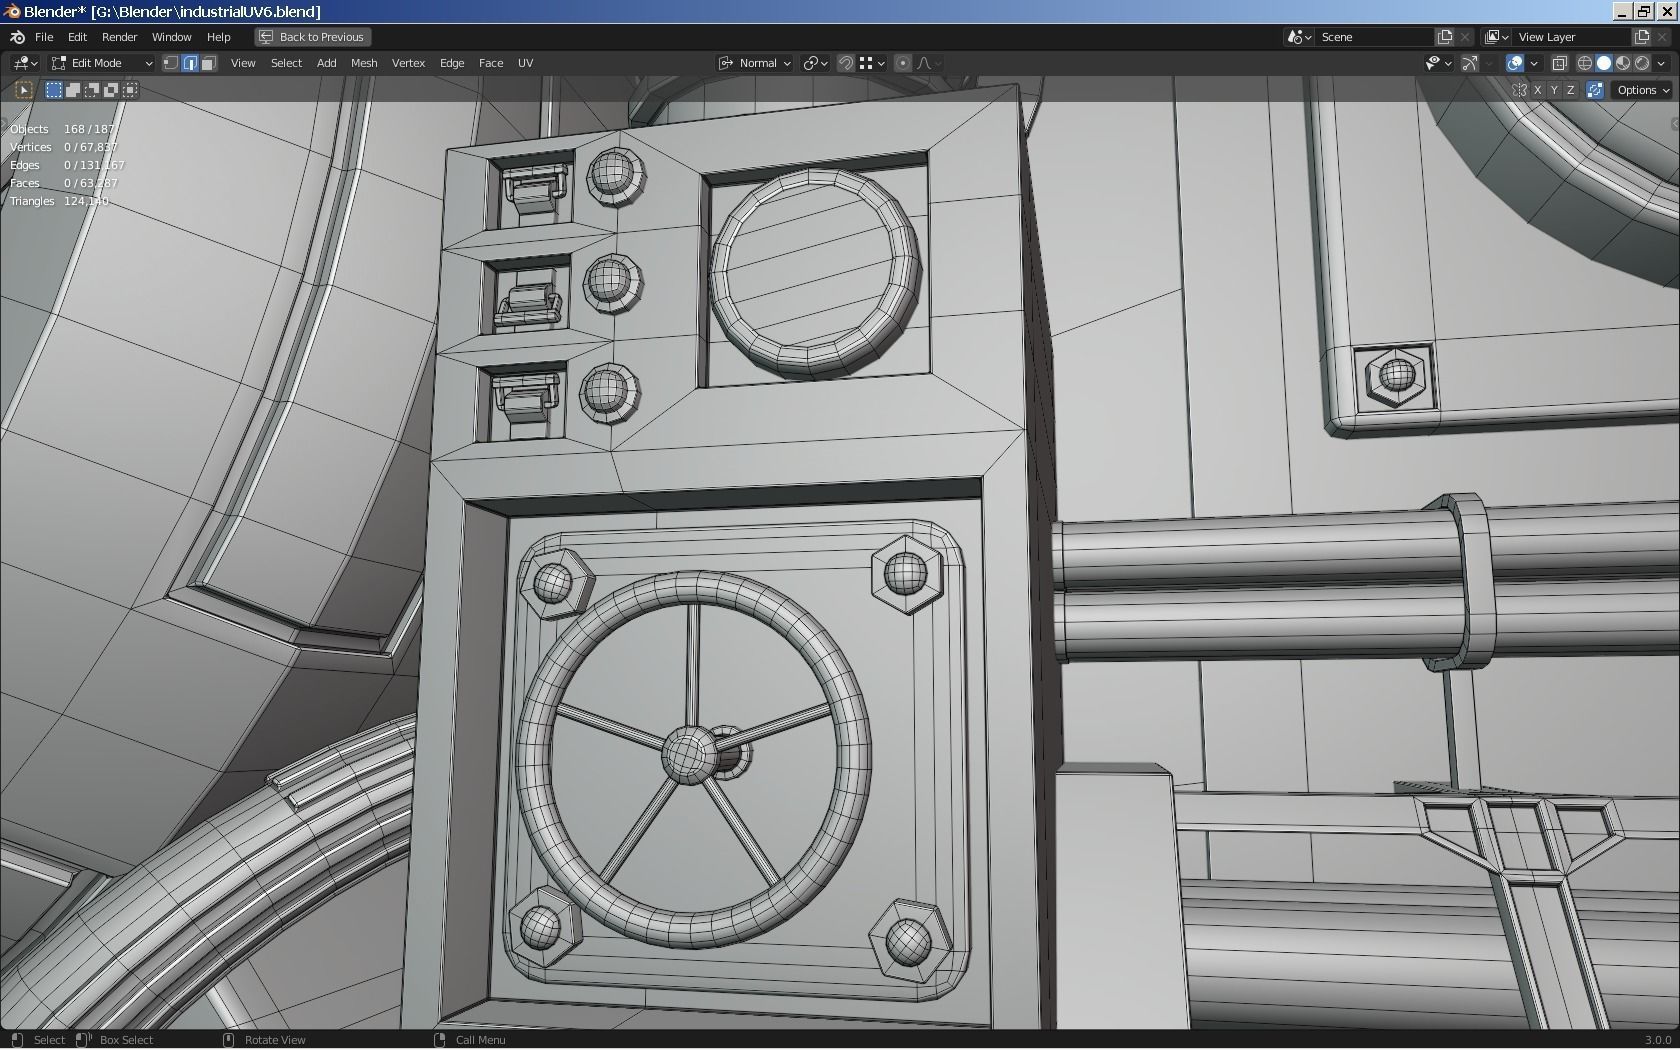
Task: Click the Blender version 3.0.0 status text
Action: pos(1658,1040)
